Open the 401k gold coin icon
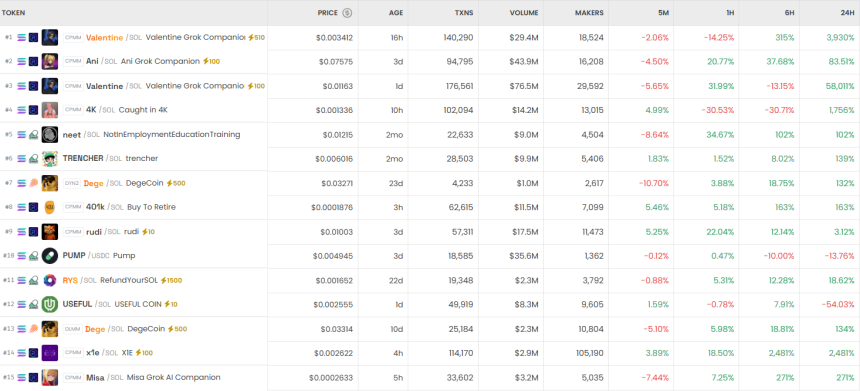 50,207
